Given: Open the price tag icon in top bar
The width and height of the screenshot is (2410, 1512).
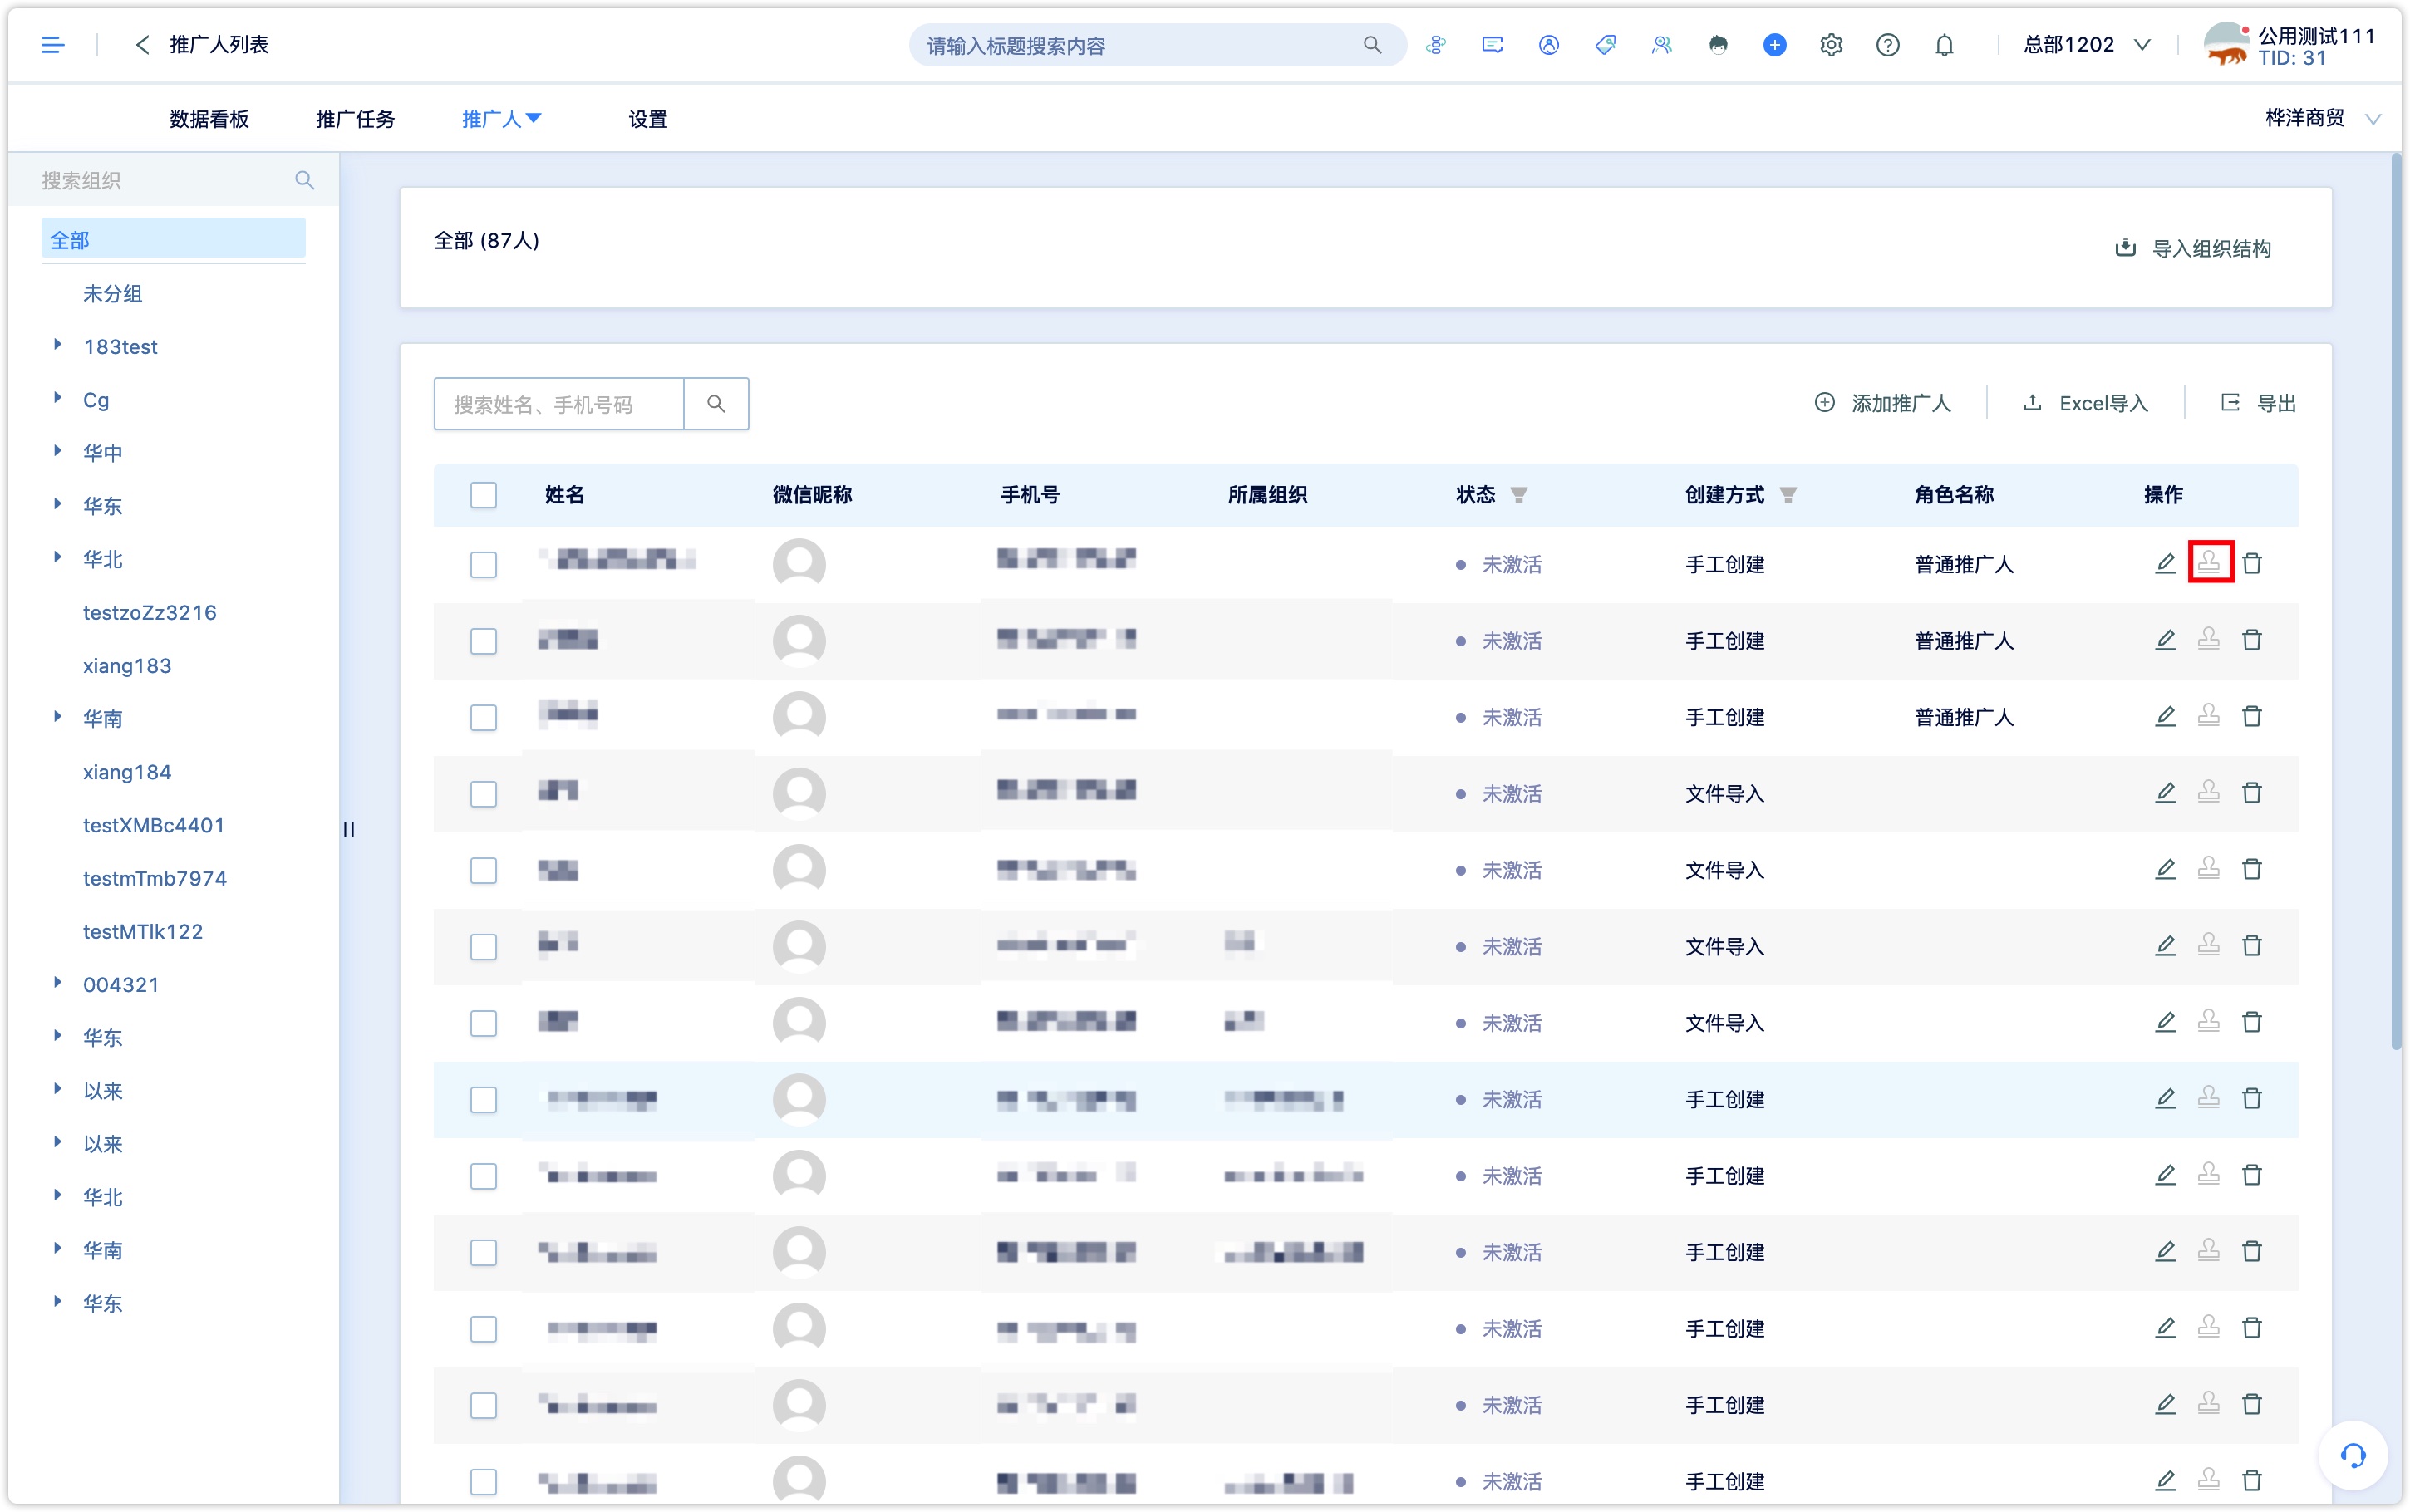Looking at the screenshot, I should tap(1605, 45).
